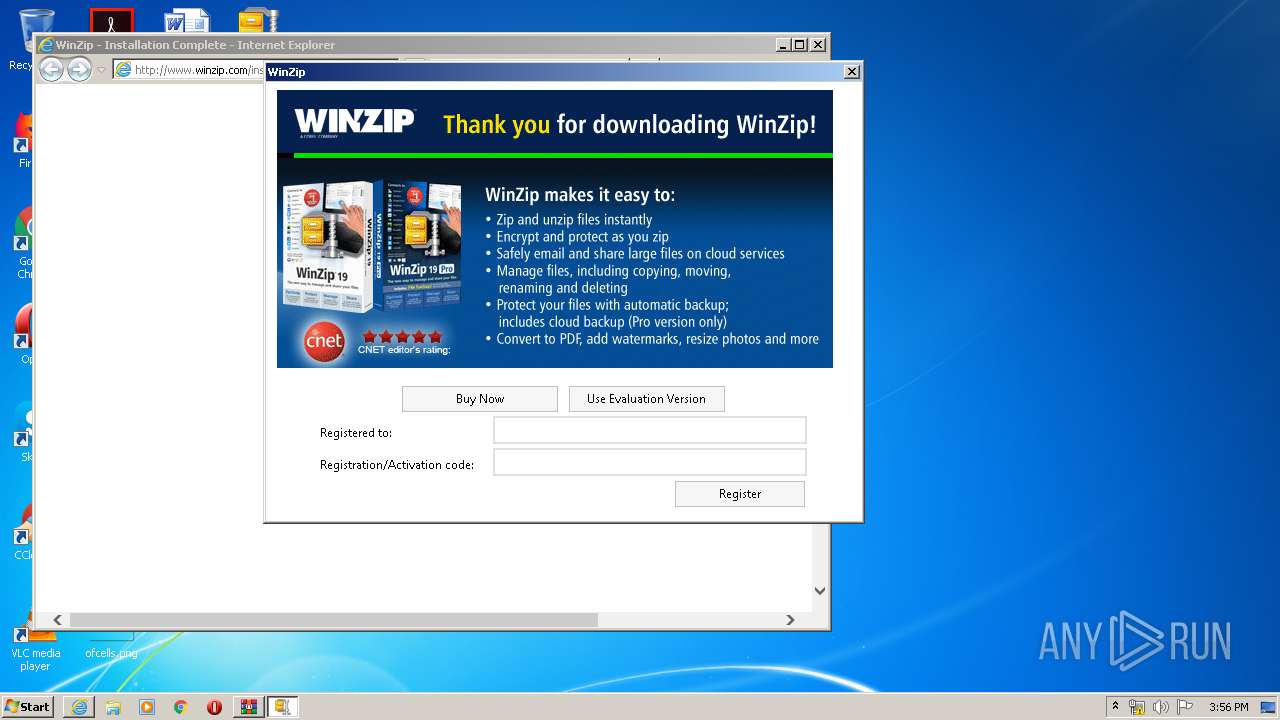Click the Internet Explorer address bar URL
The height and width of the screenshot is (720, 1280).
tap(200, 70)
